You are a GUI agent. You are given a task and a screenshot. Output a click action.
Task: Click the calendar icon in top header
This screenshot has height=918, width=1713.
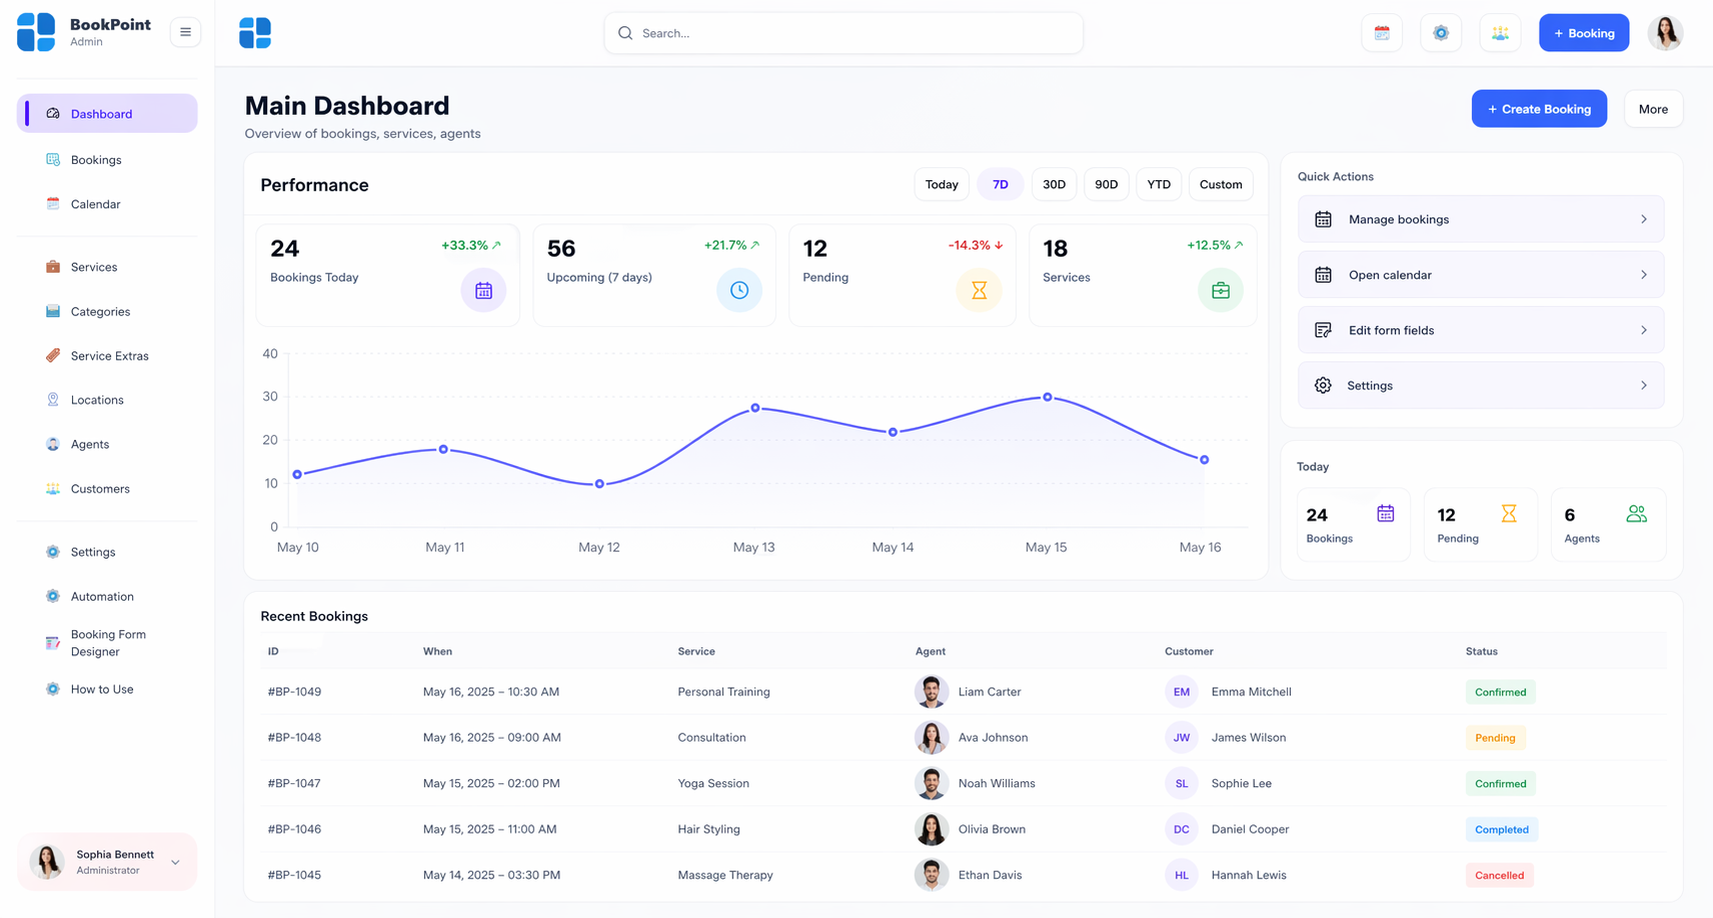[x=1381, y=33]
